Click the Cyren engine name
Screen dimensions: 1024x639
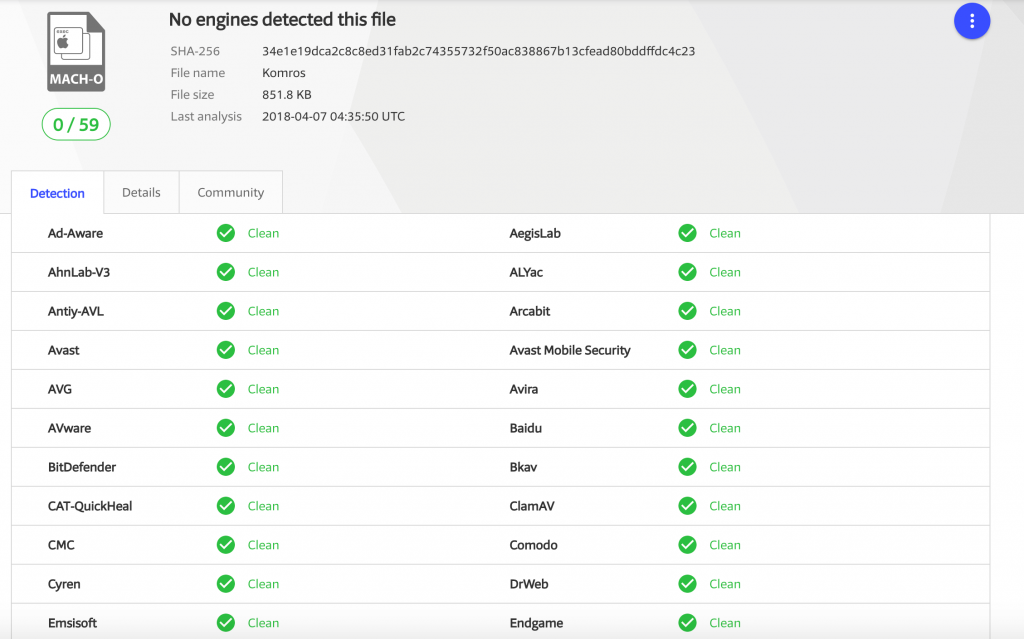[x=64, y=584]
